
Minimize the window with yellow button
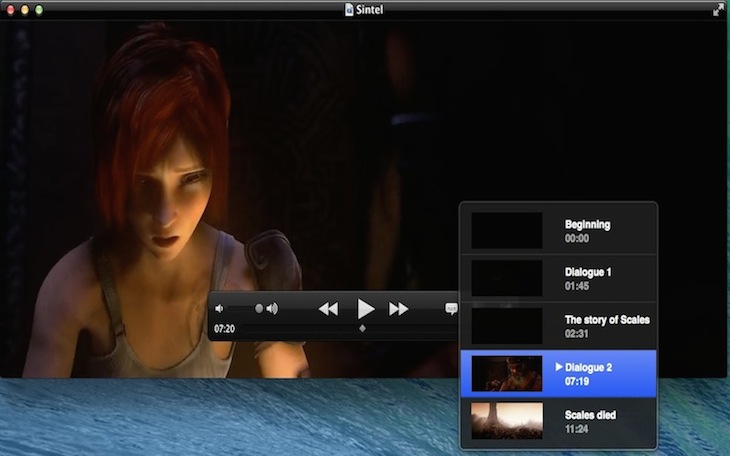pyautogui.click(x=25, y=10)
